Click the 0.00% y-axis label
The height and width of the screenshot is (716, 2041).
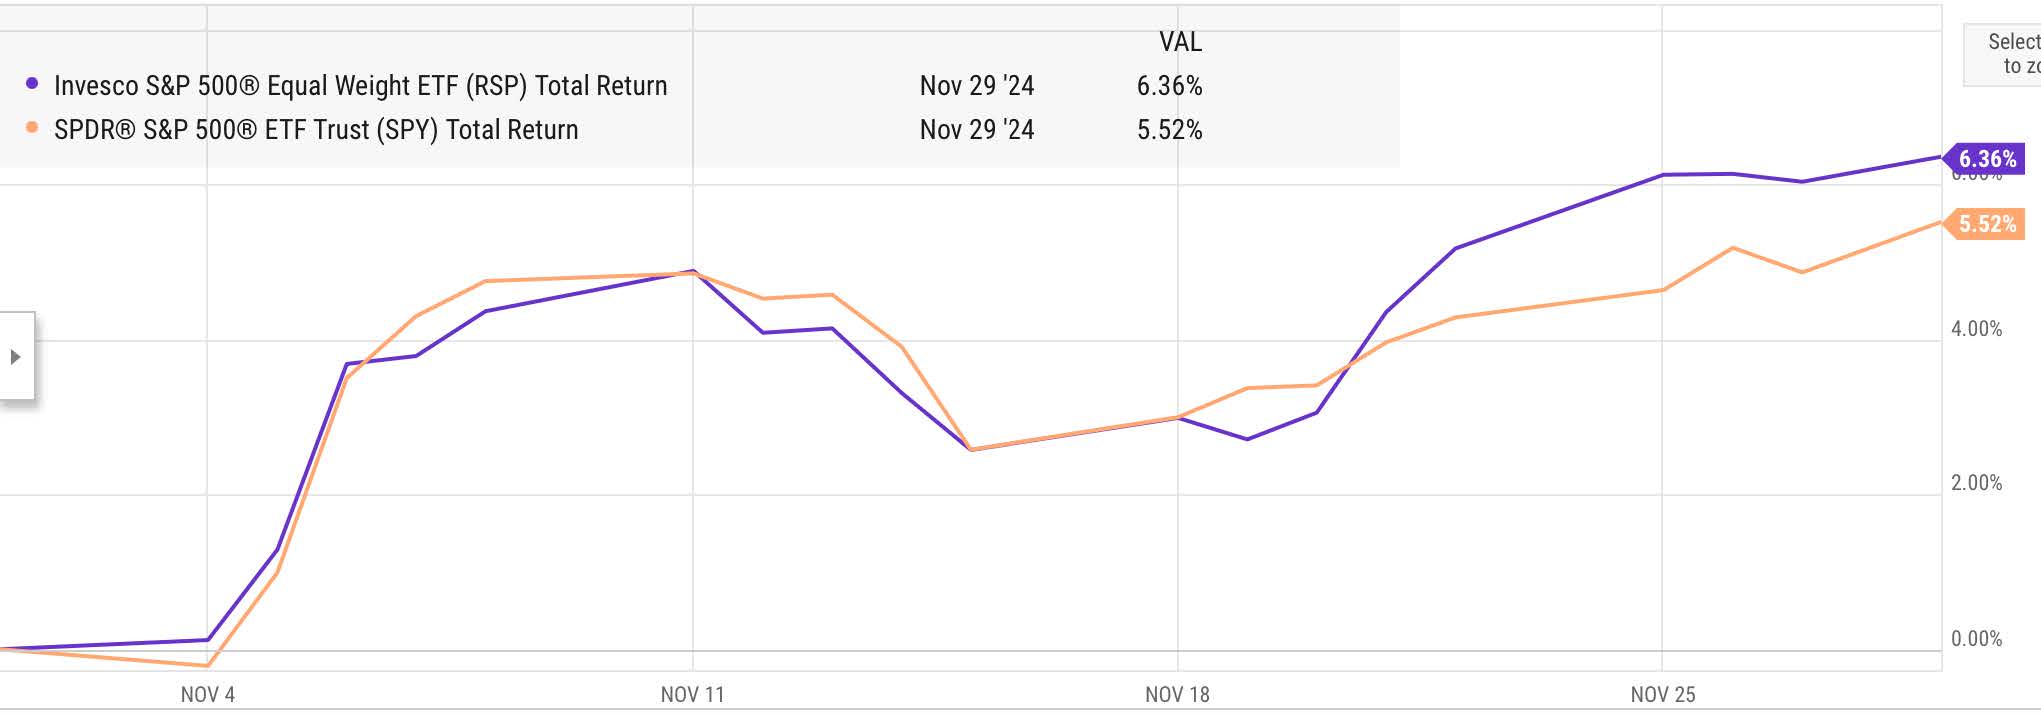click(x=1976, y=639)
